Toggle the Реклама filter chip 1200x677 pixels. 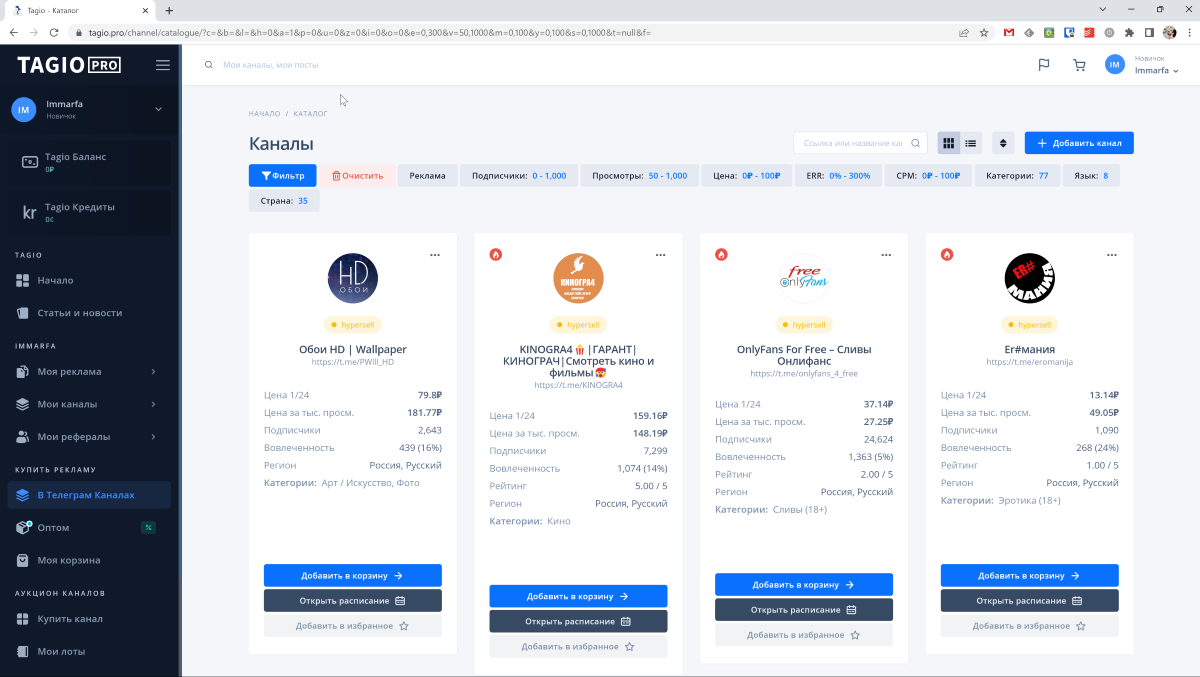pos(427,175)
